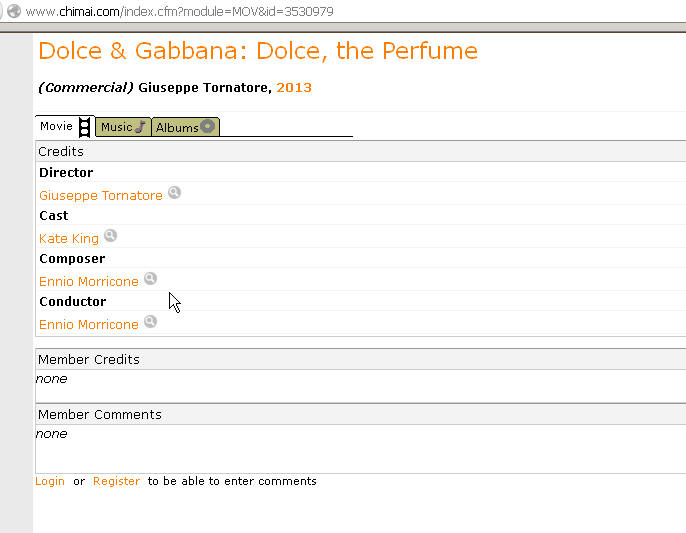The height and width of the screenshot is (533, 686).
Task: Click the 2013 year link
Action: [294, 88]
